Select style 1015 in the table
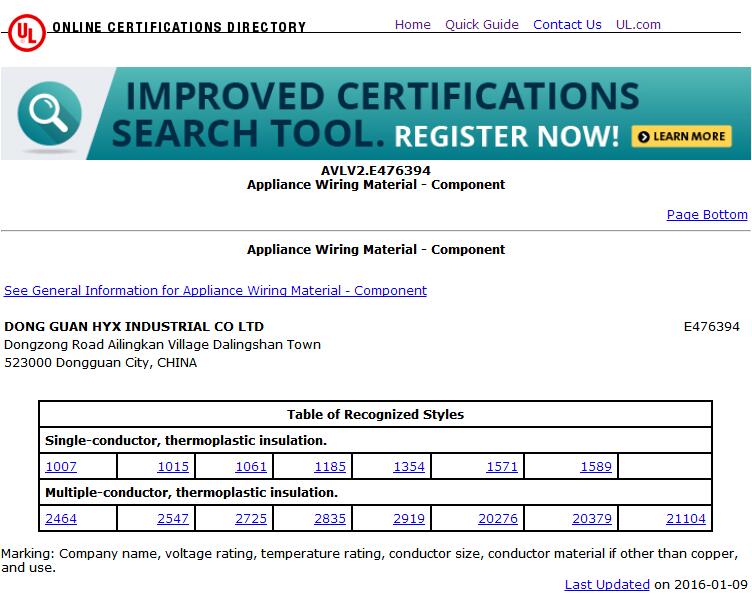The height and width of the screenshot is (595, 752). pos(173,467)
